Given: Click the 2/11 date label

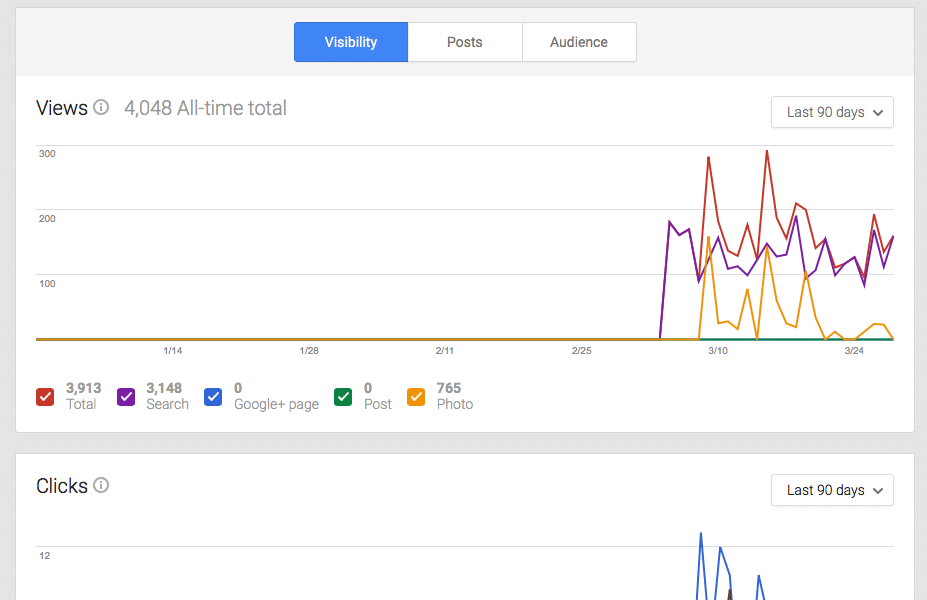Looking at the screenshot, I should tap(445, 351).
